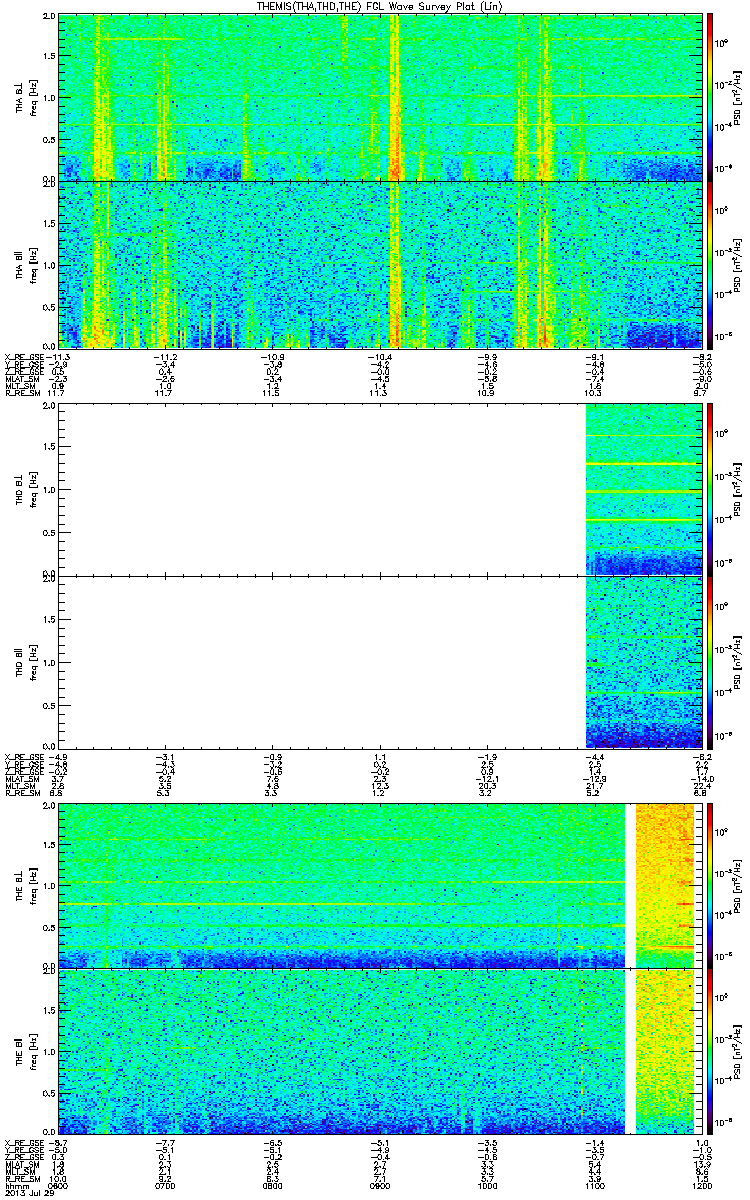Click the THD B-perpendicular panel color bar
This screenshot has height=1200, width=750.
tap(710, 488)
